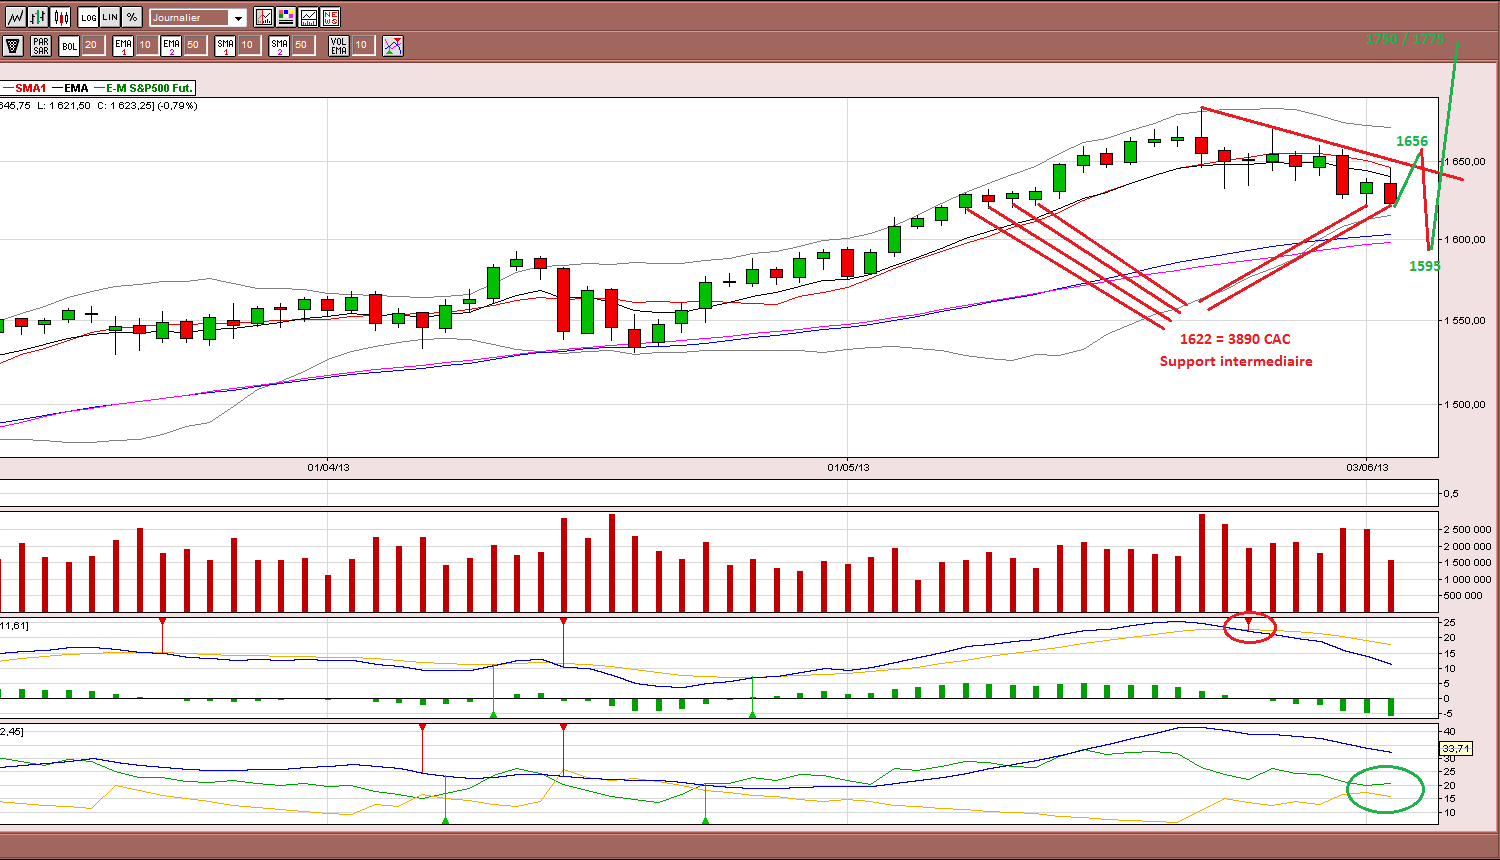This screenshot has height=860, width=1500.
Task: Click the trash bin icon
Action: pyautogui.click(x=13, y=45)
